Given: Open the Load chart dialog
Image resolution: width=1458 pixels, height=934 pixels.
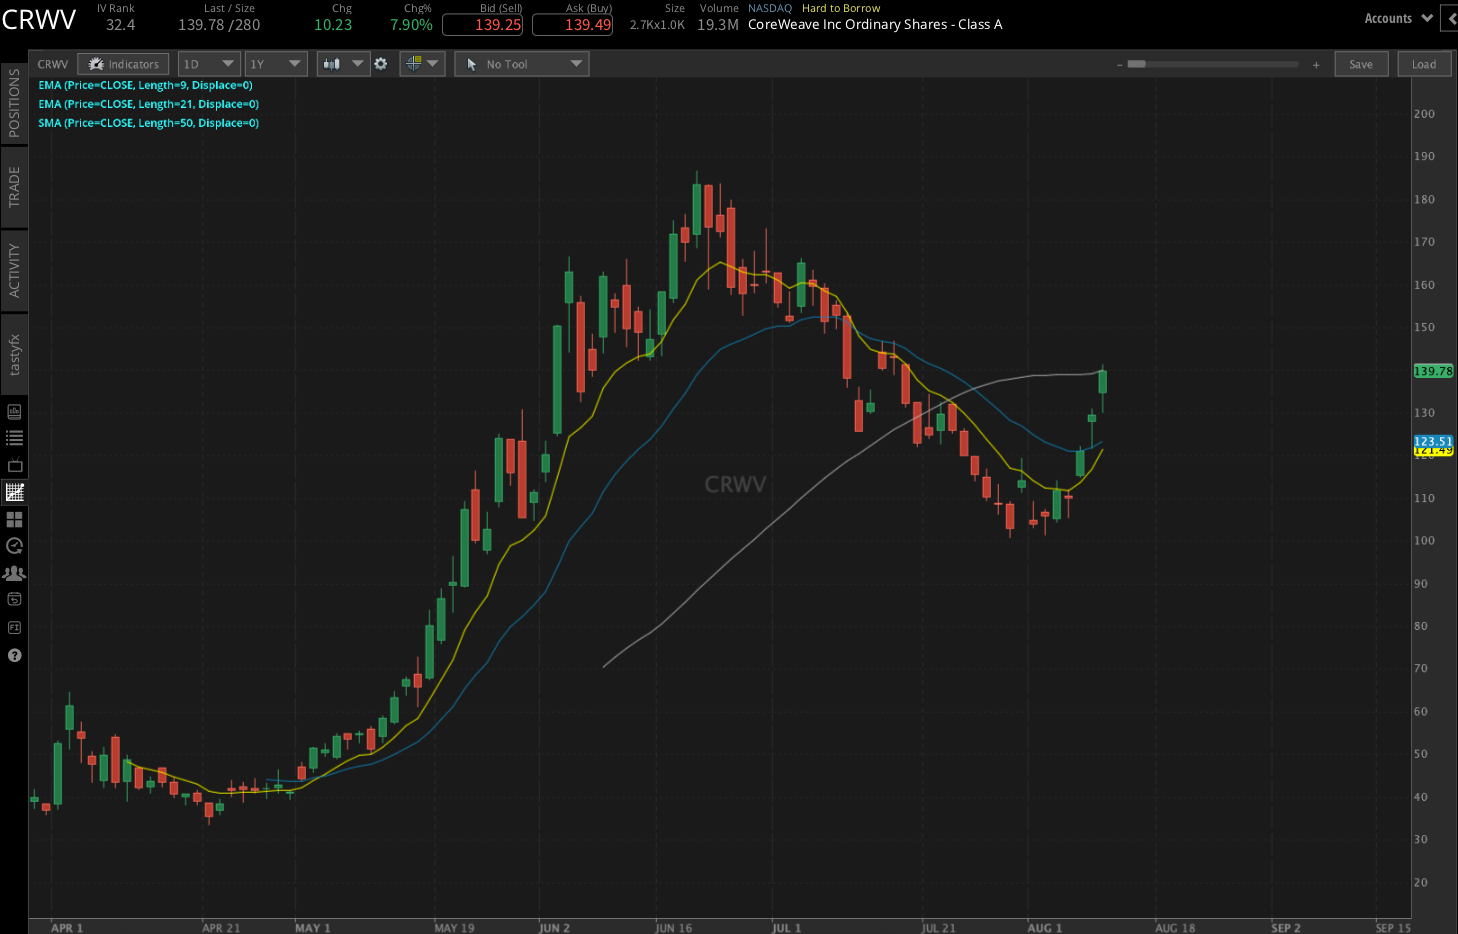Looking at the screenshot, I should click(x=1424, y=63).
